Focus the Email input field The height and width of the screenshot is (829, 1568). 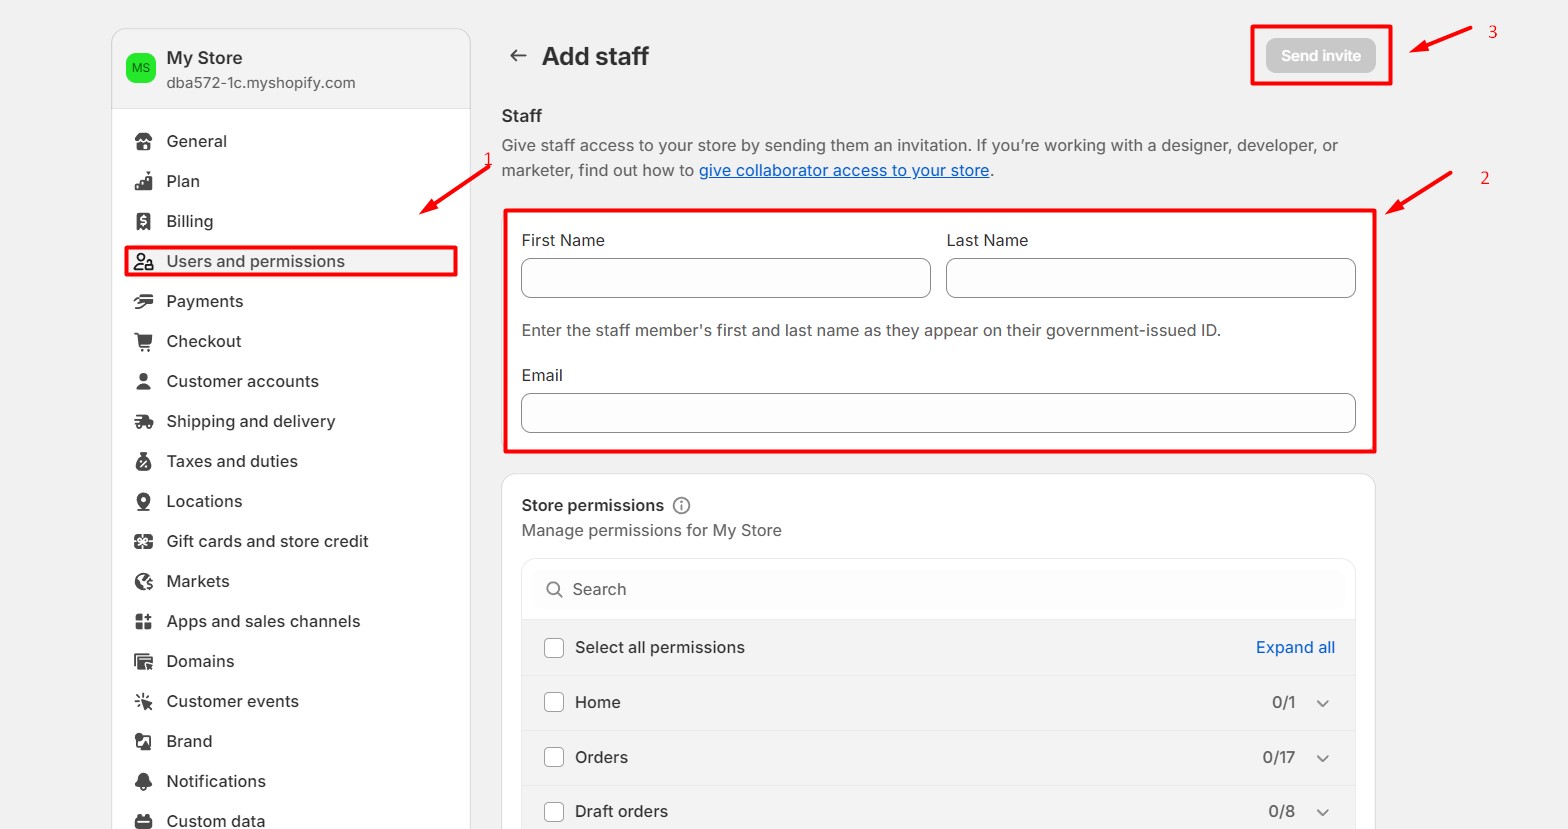tap(938, 413)
